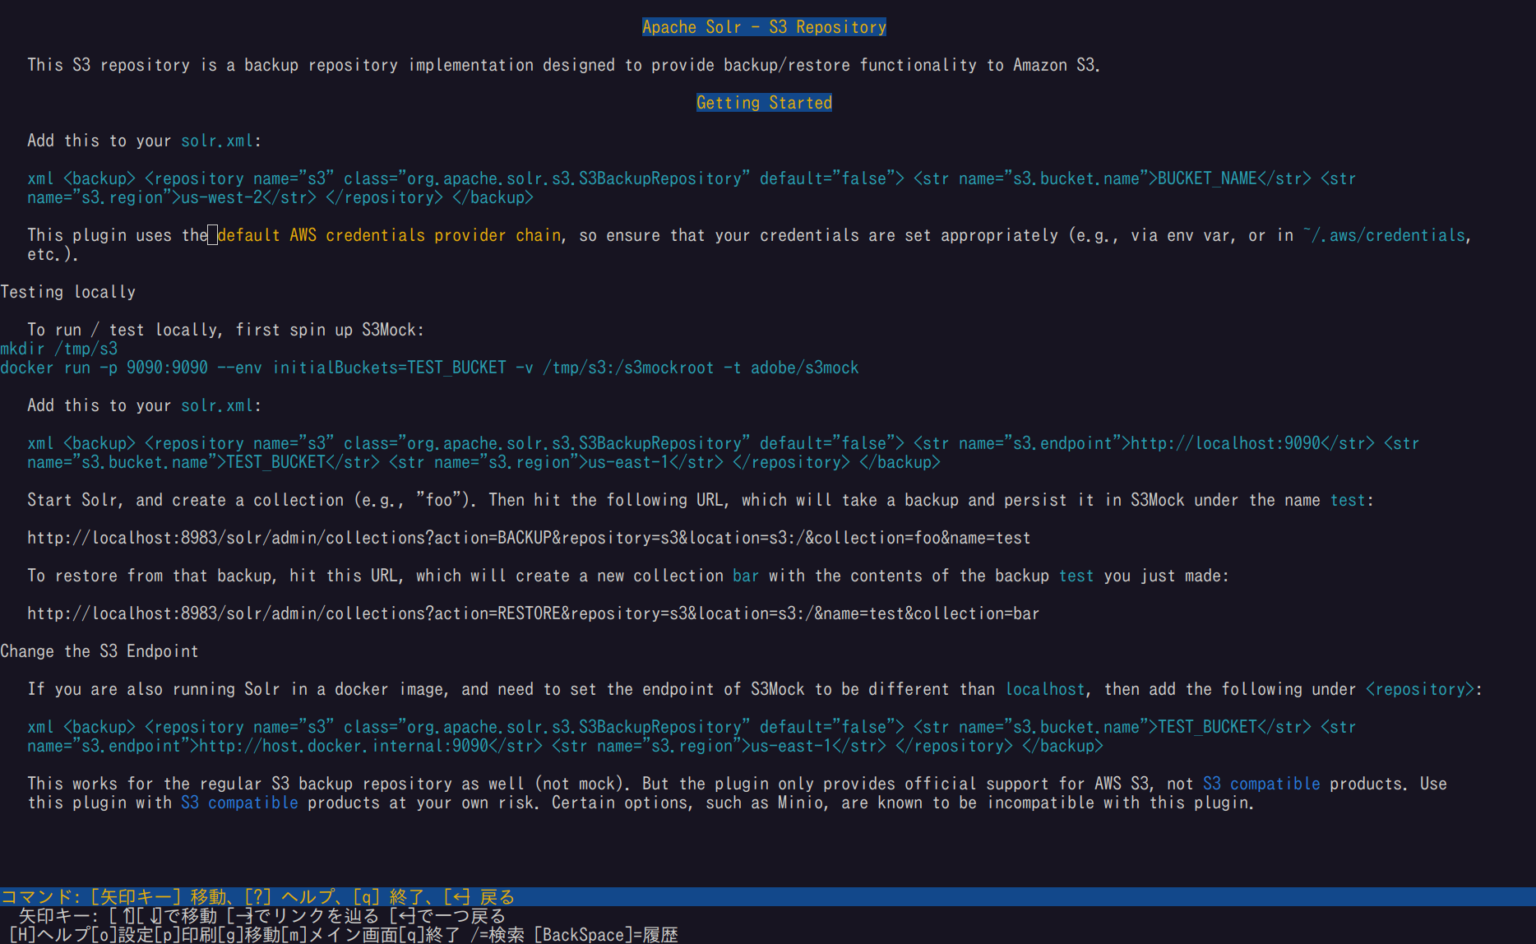Image resolution: width=1536 pixels, height=944 pixels.
Task: Select the "Getting Started" heading
Action: pyautogui.click(x=764, y=102)
